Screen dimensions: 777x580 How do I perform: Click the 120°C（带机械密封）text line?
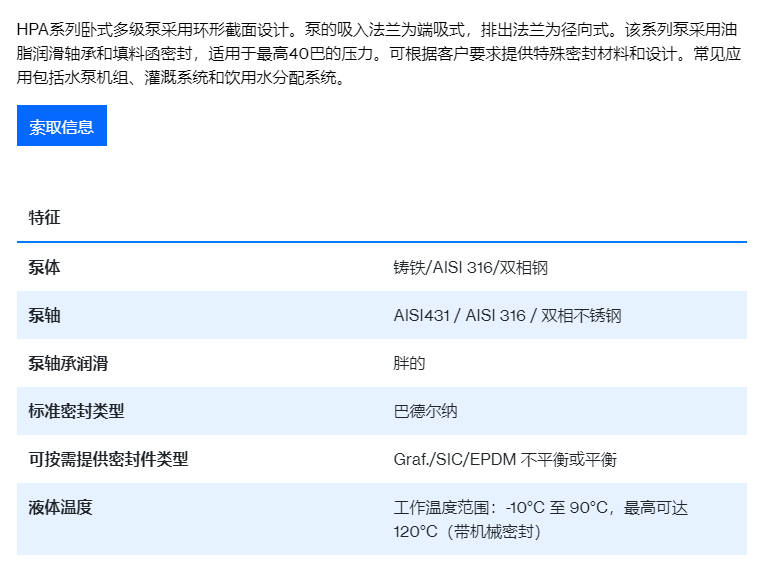tap(467, 531)
